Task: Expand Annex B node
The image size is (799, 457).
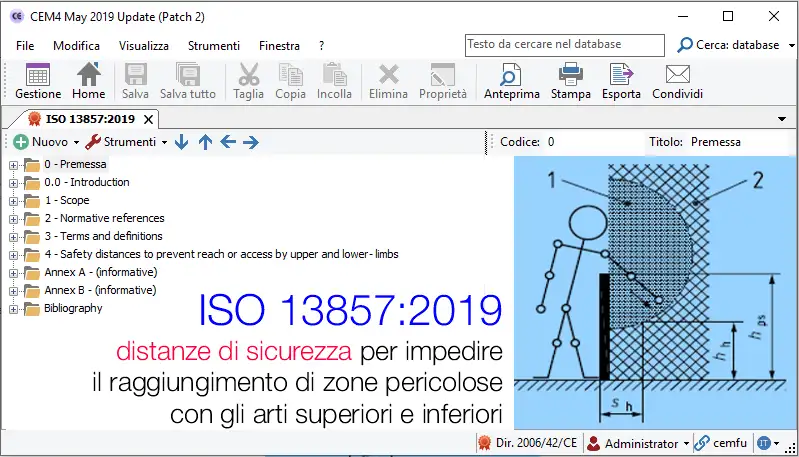Action: pyautogui.click(x=13, y=291)
